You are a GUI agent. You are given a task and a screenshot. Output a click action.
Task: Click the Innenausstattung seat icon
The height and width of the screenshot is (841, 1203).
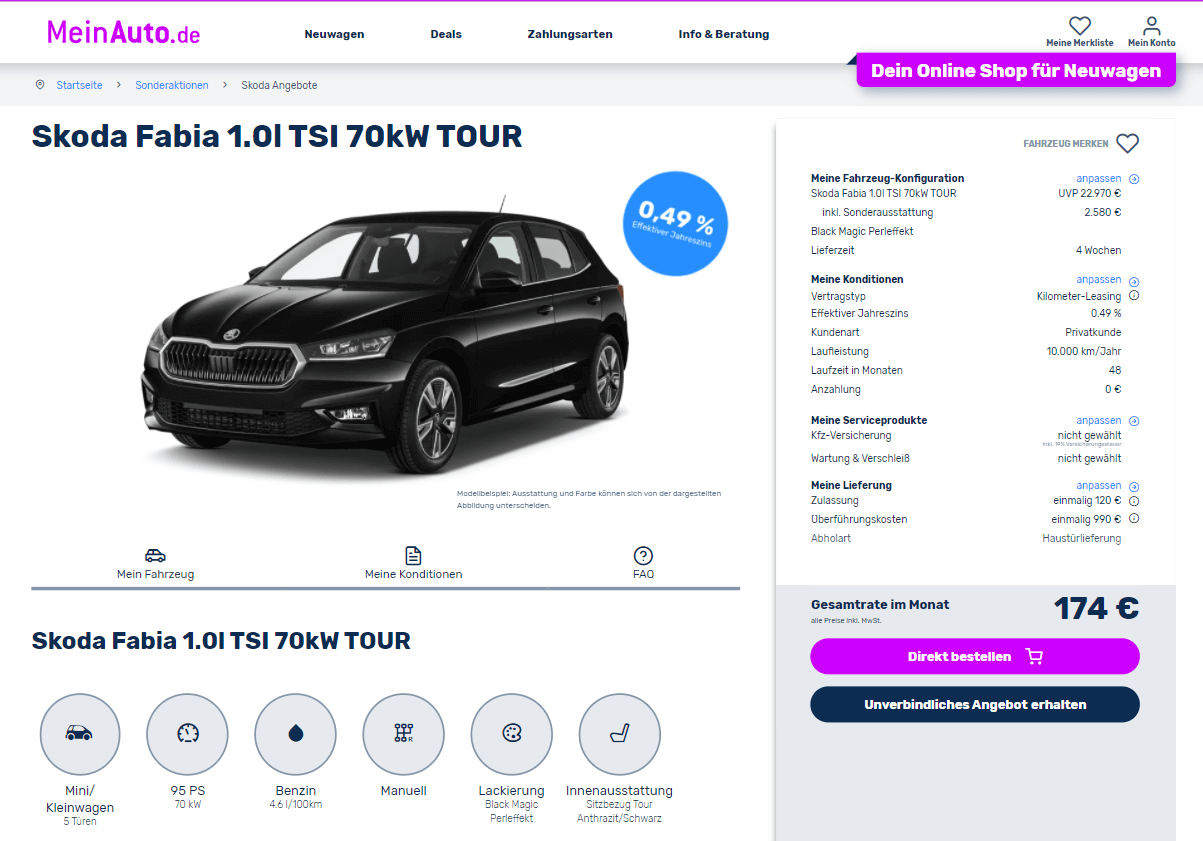(x=619, y=734)
